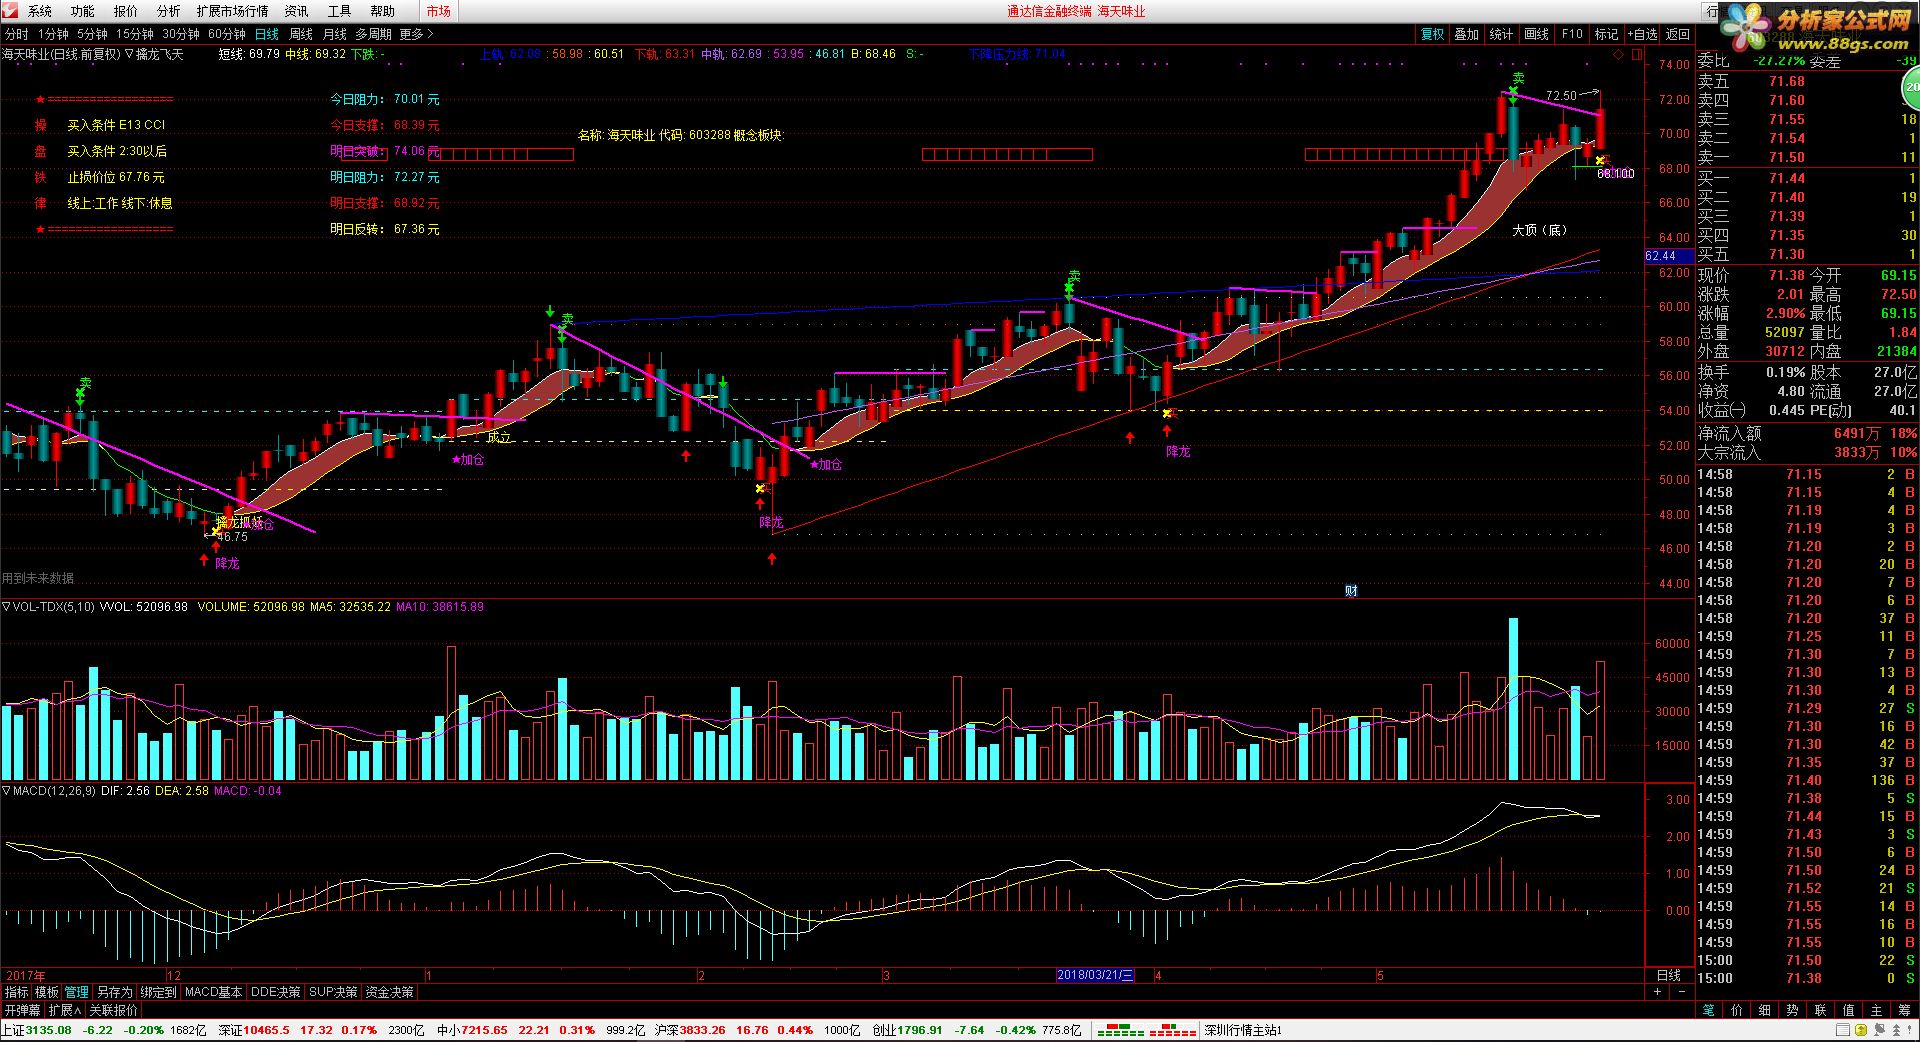The height and width of the screenshot is (1042, 1920).
Task: Select the 5分钟 period
Action: point(92,34)
